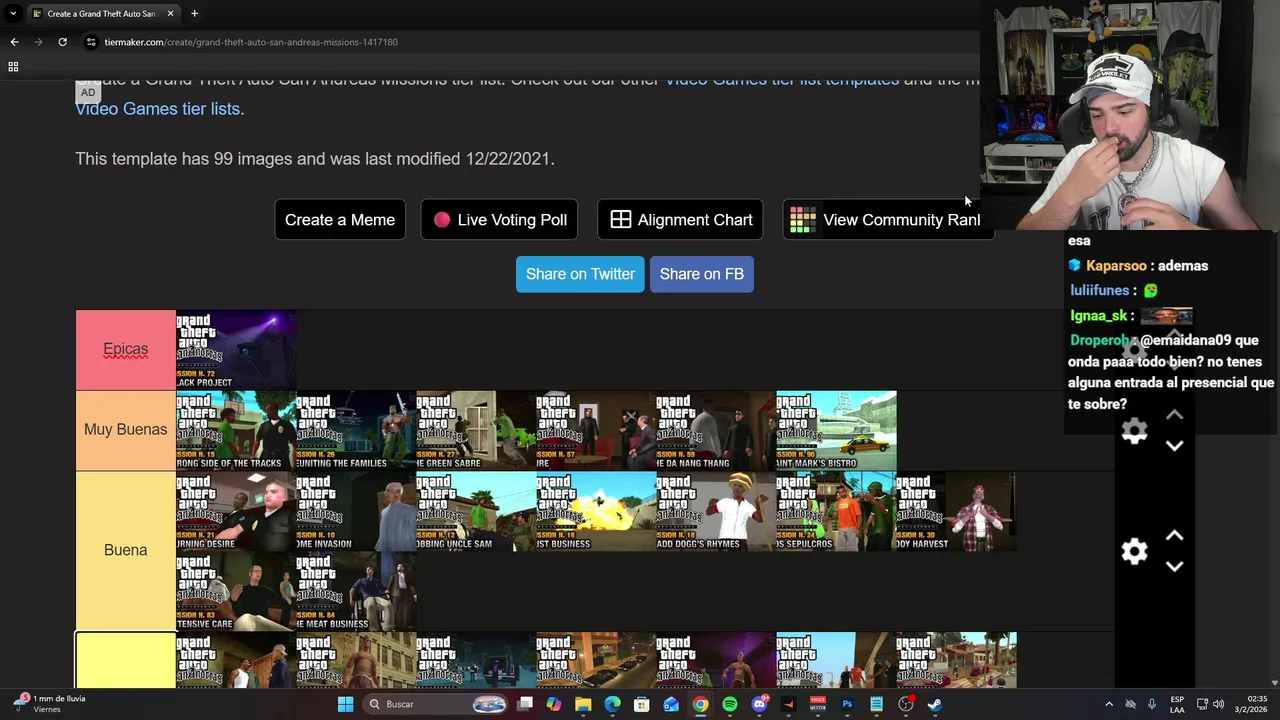Select Reuniting the Families thumbnail
Viewport: 1280px width, 720px height.
pyautogui.click(x=356, y=430)
